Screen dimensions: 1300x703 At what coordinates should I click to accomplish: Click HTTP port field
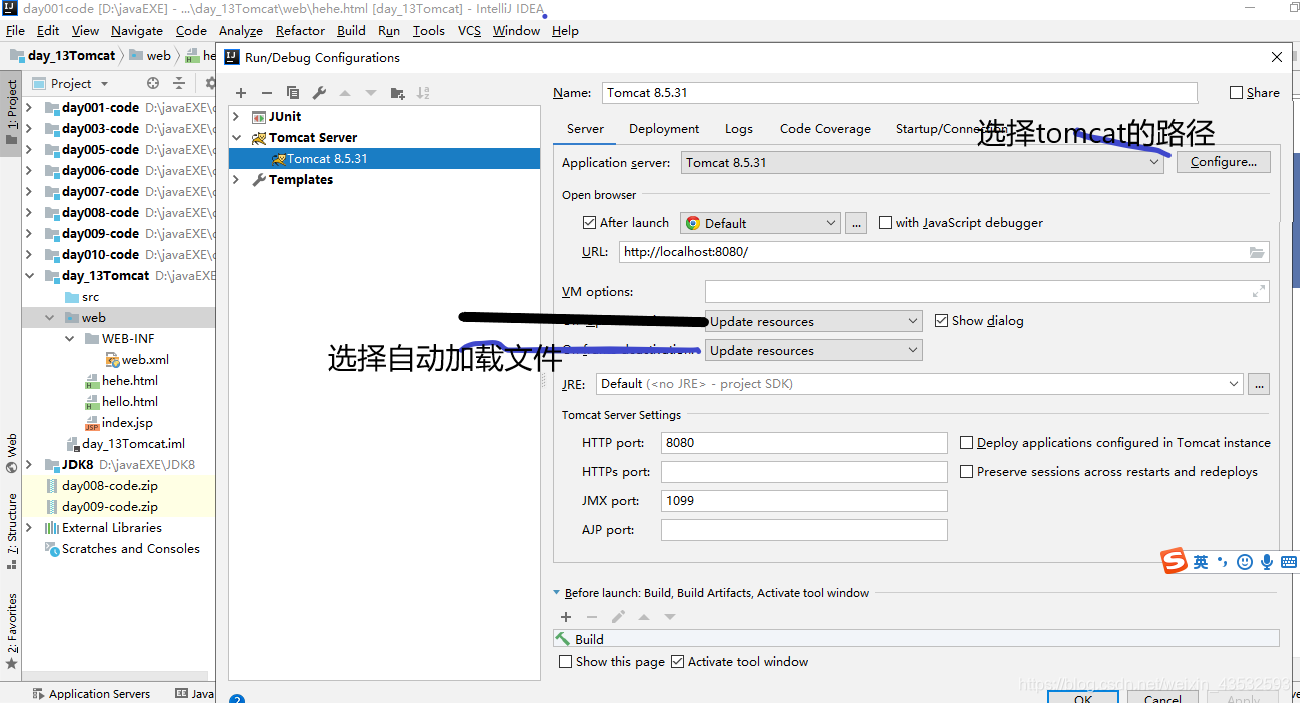point(804,443)
